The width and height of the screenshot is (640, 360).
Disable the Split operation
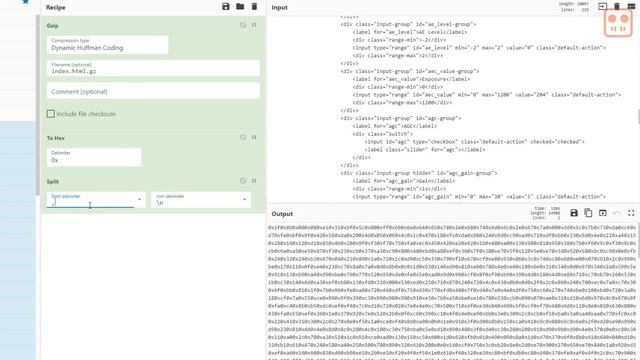tap(243, 181)
